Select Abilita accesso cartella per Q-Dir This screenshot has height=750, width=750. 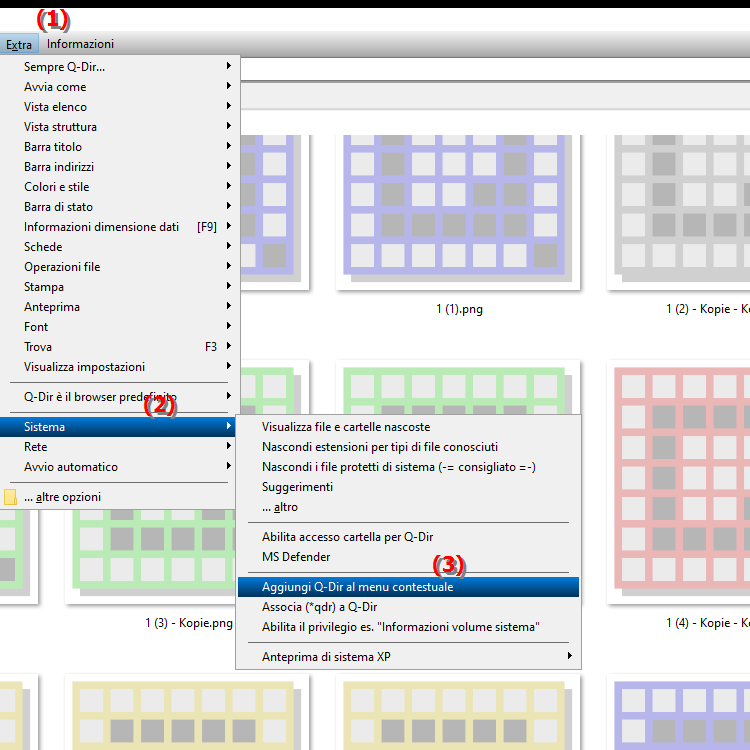408,537
